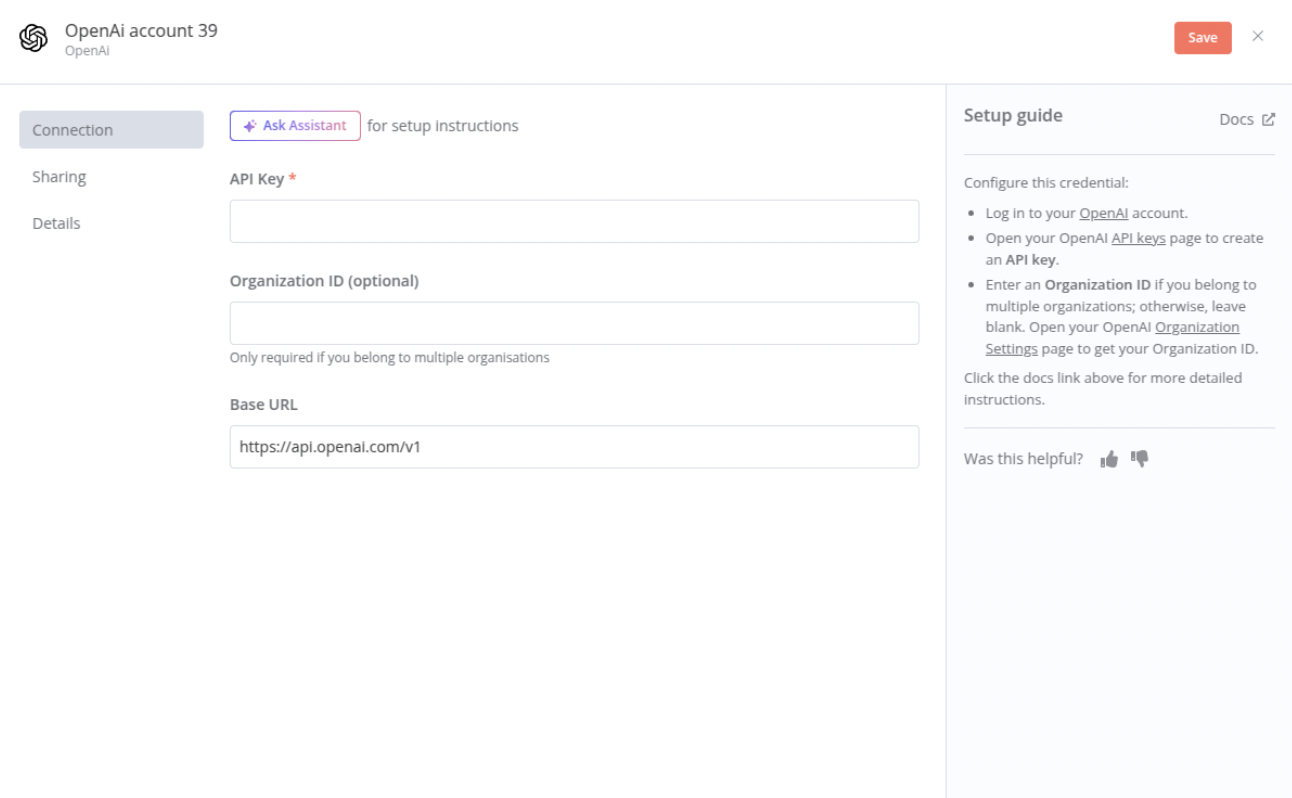Switch to the Details tab
This screenshot has height=798, width=1292.
click(x=57, y=223)
